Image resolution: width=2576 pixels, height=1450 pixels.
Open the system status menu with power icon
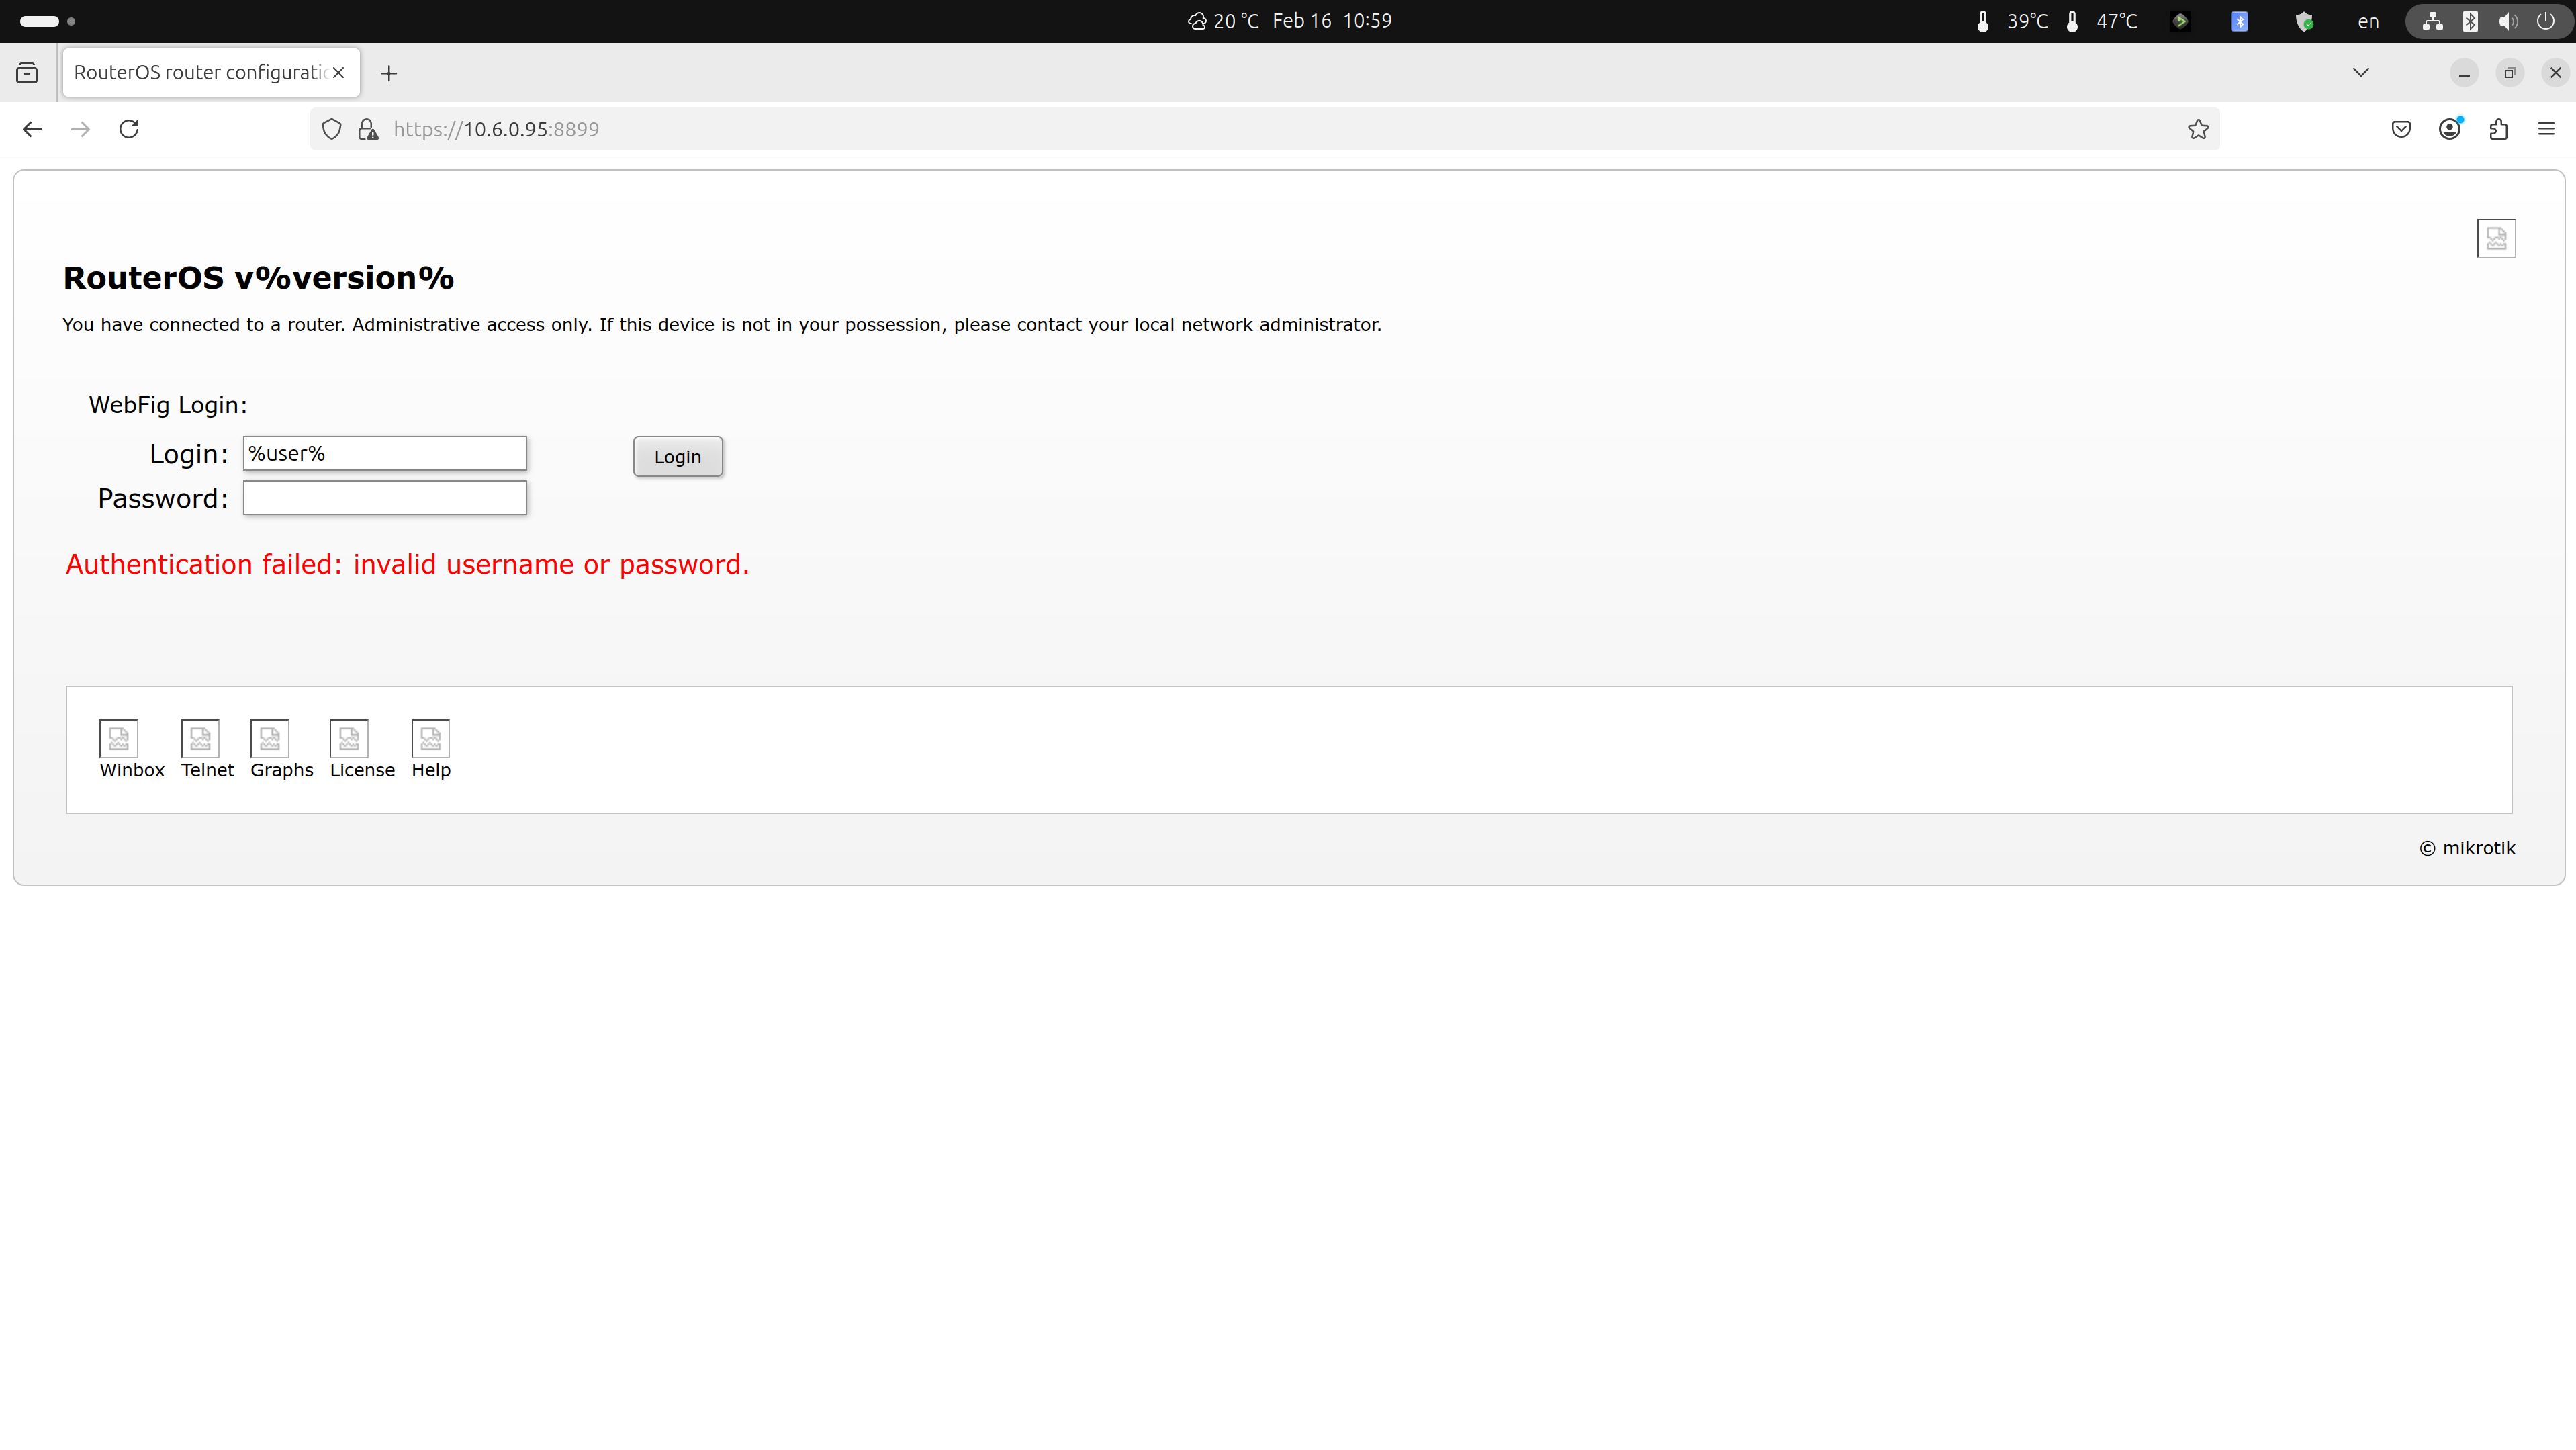[2489, 21]
